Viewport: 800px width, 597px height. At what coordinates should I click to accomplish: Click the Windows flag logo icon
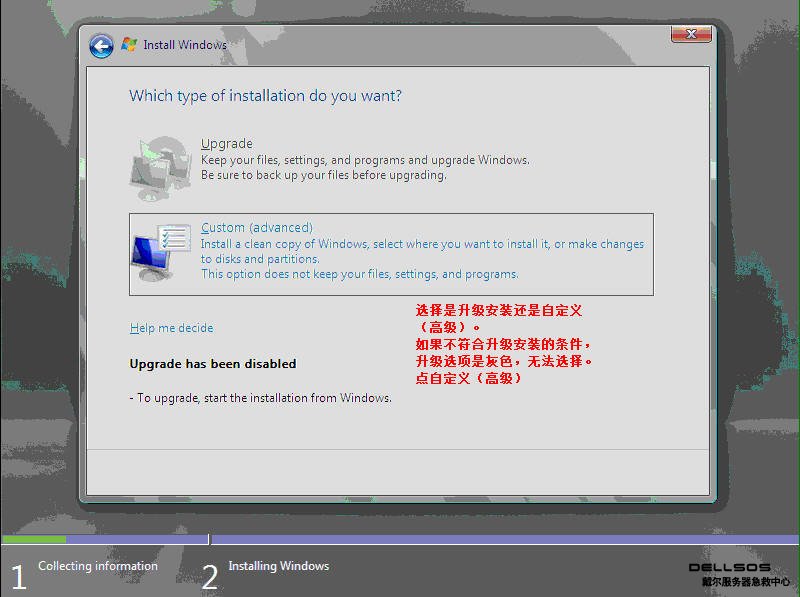pyautogui.click(x=129, y=44)
